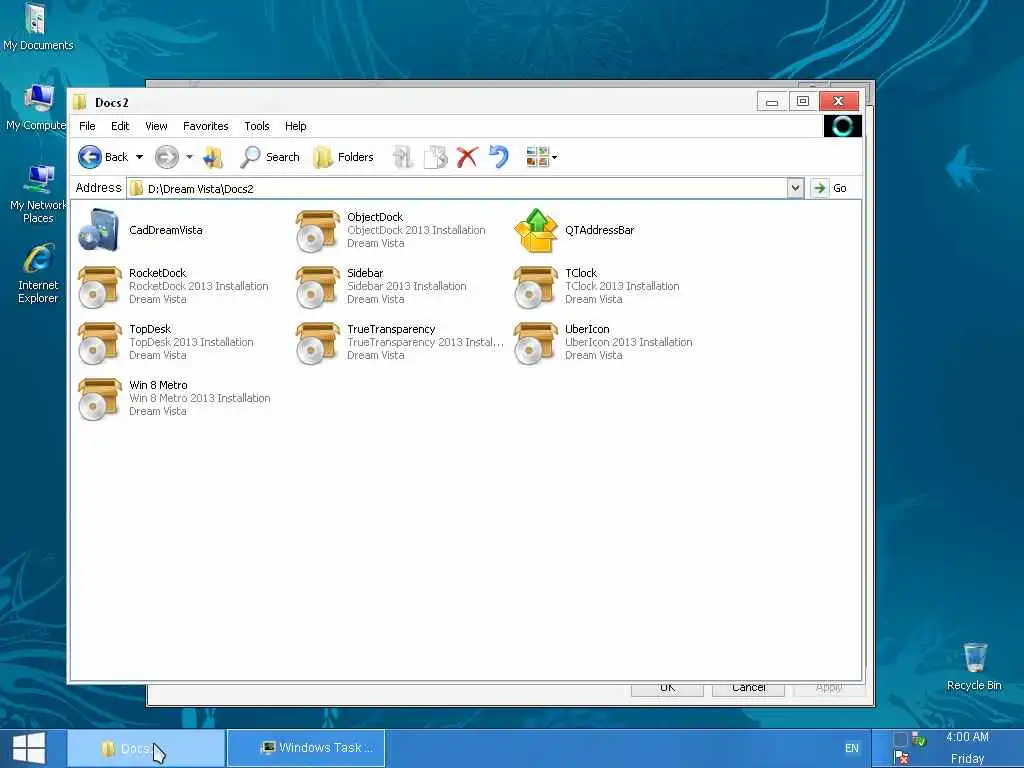
Task: Click the network tray icon with green check
Action: point(919,739)
